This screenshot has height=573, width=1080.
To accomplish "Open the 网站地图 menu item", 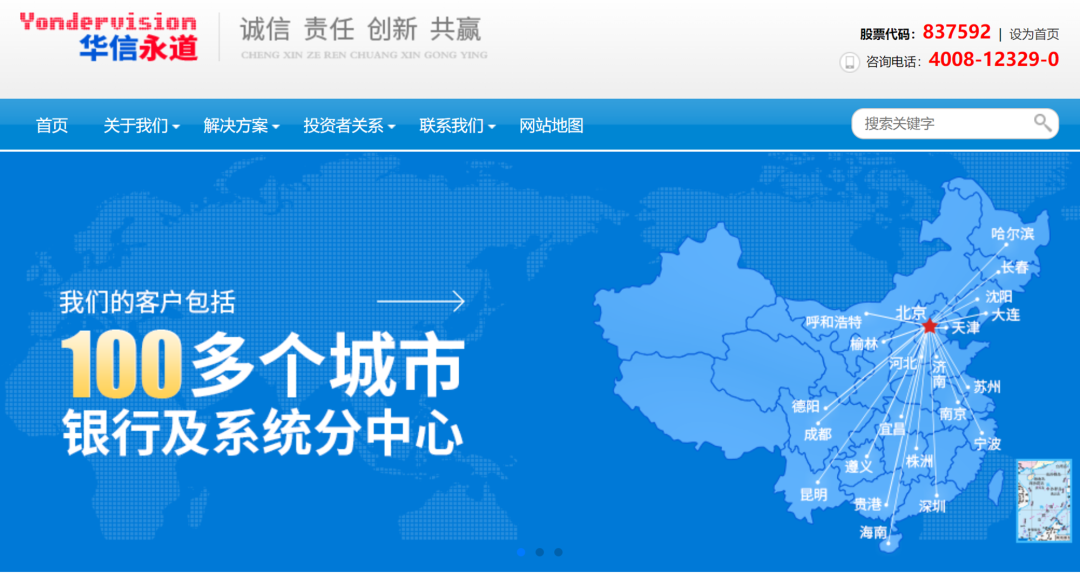I will 551,125.
